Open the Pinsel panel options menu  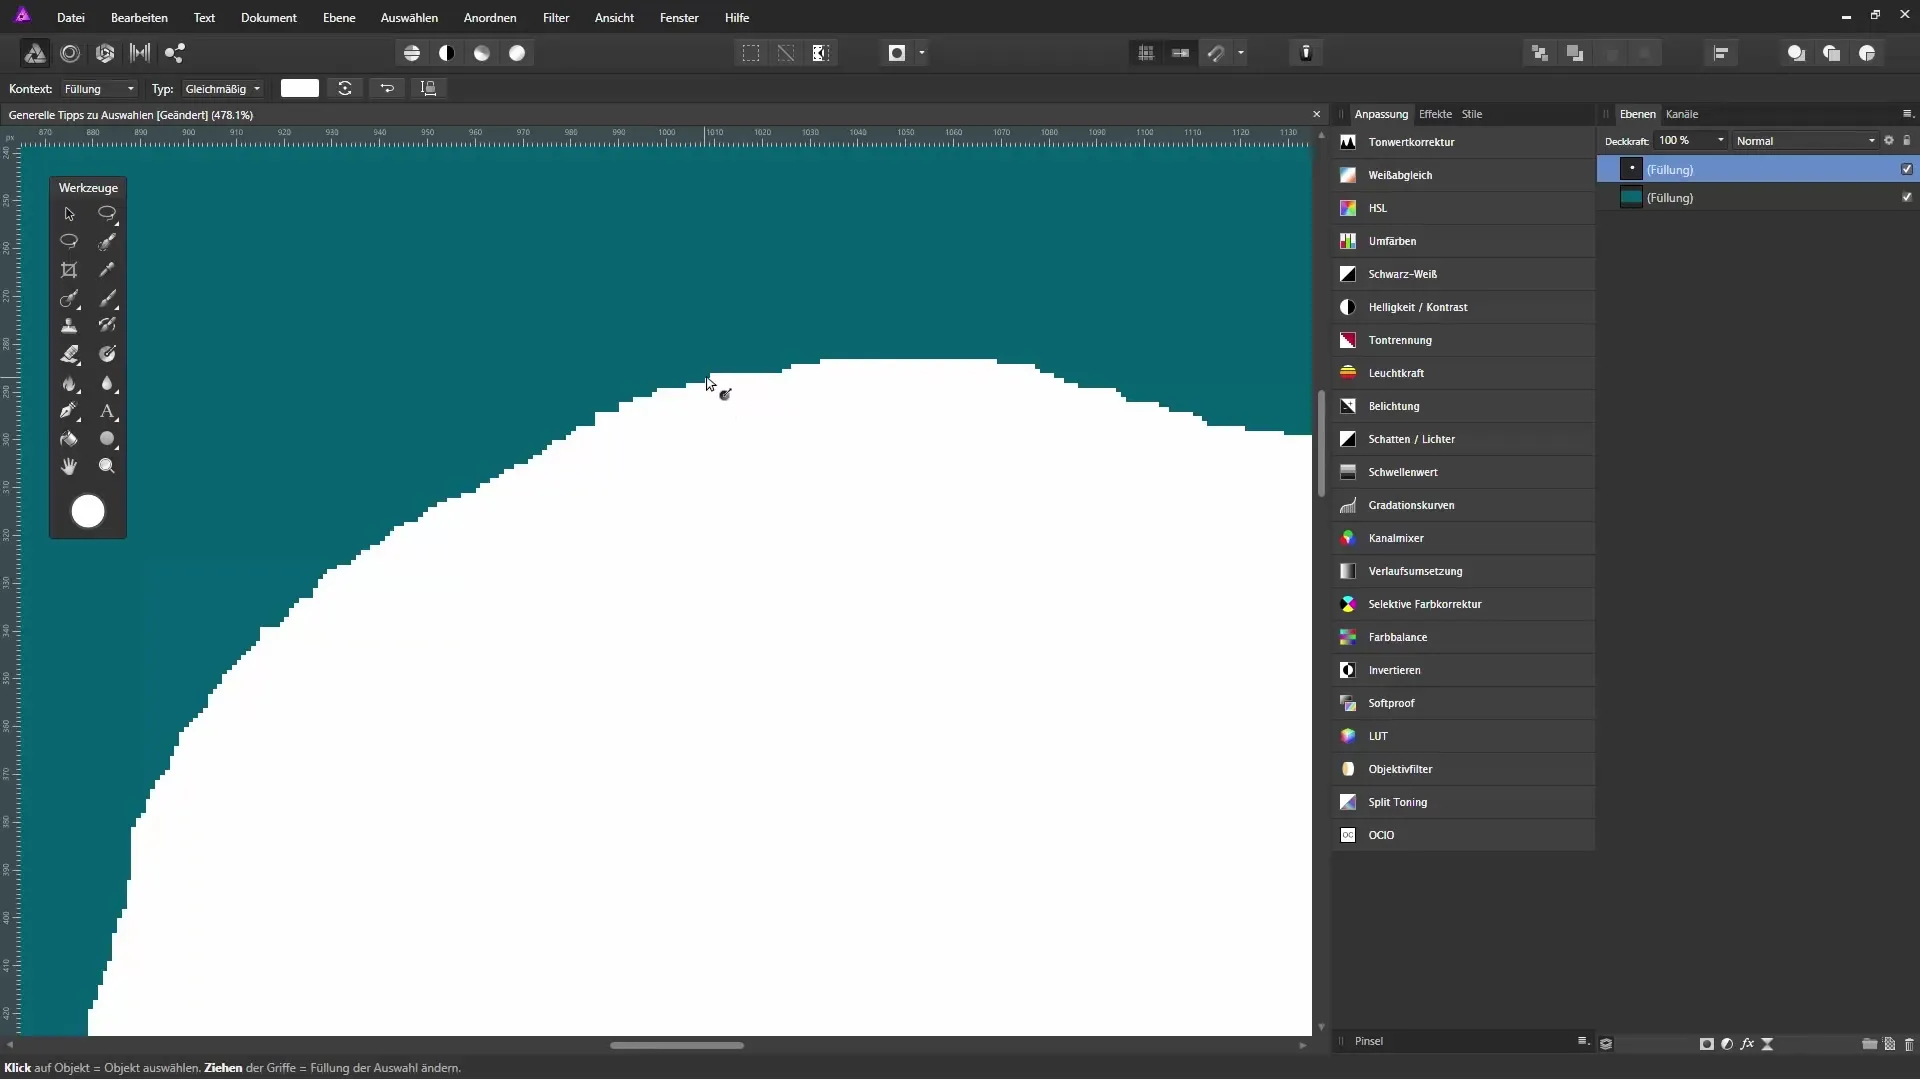click(1582, 1041)
